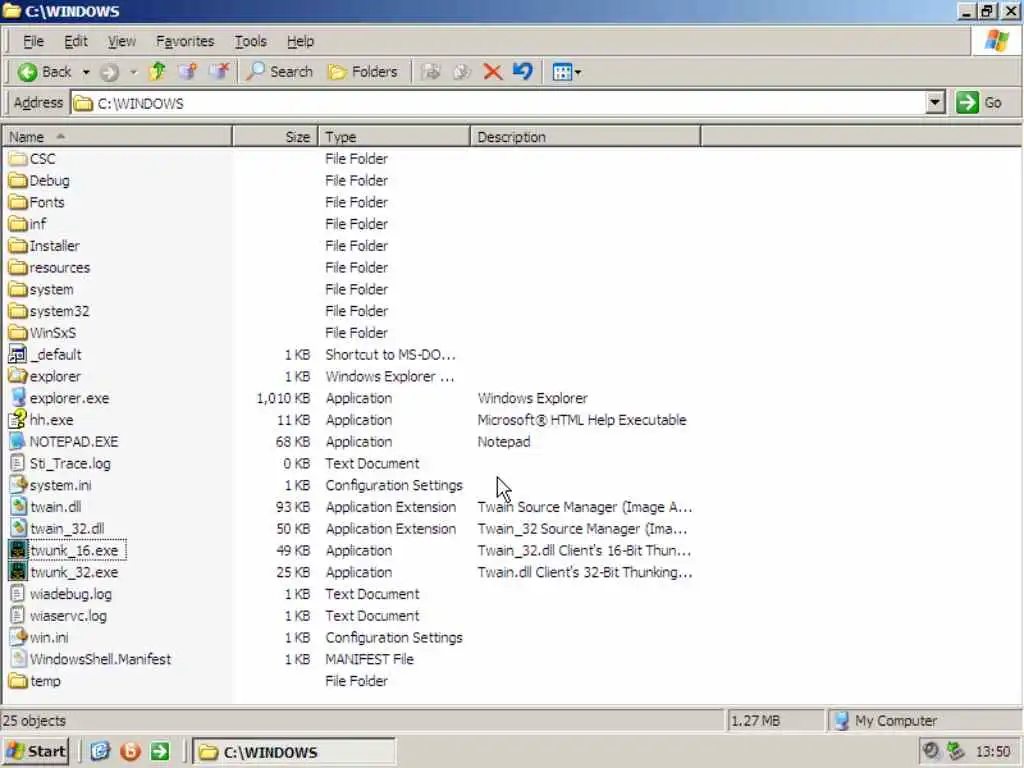
Task: Select the resources folder icon
Action: [18, 268]
